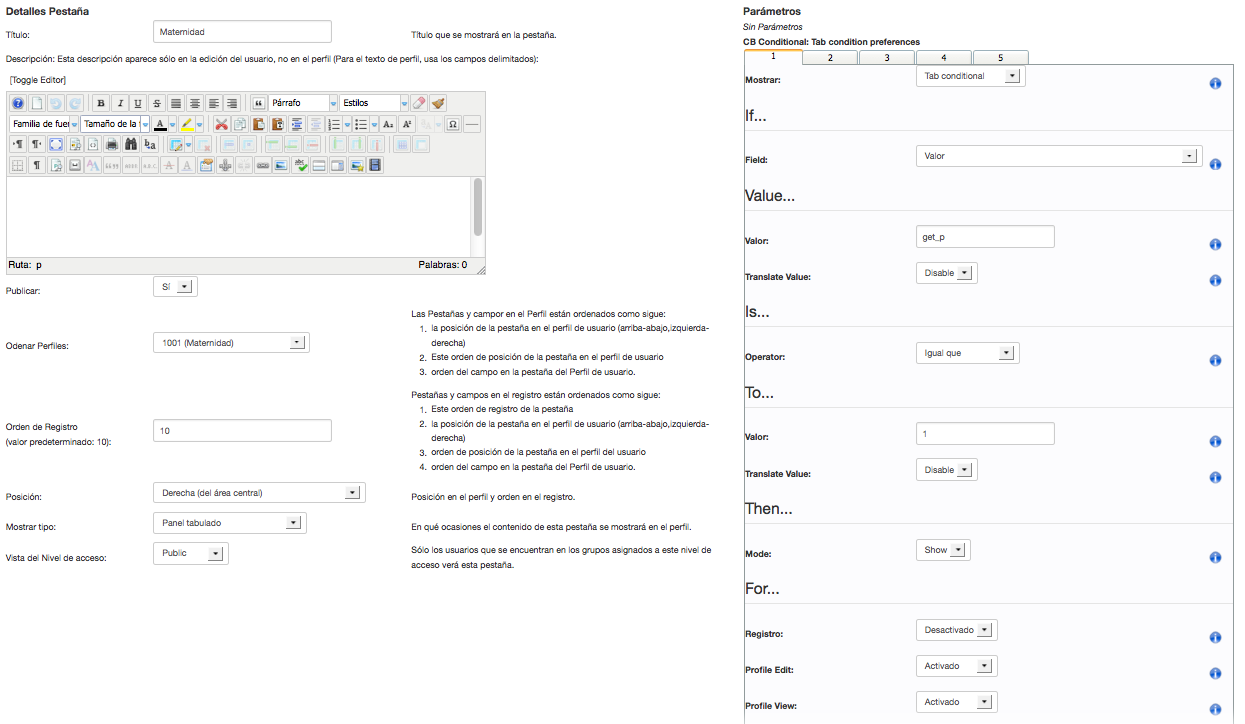Apply left alignment

[213, 103]
